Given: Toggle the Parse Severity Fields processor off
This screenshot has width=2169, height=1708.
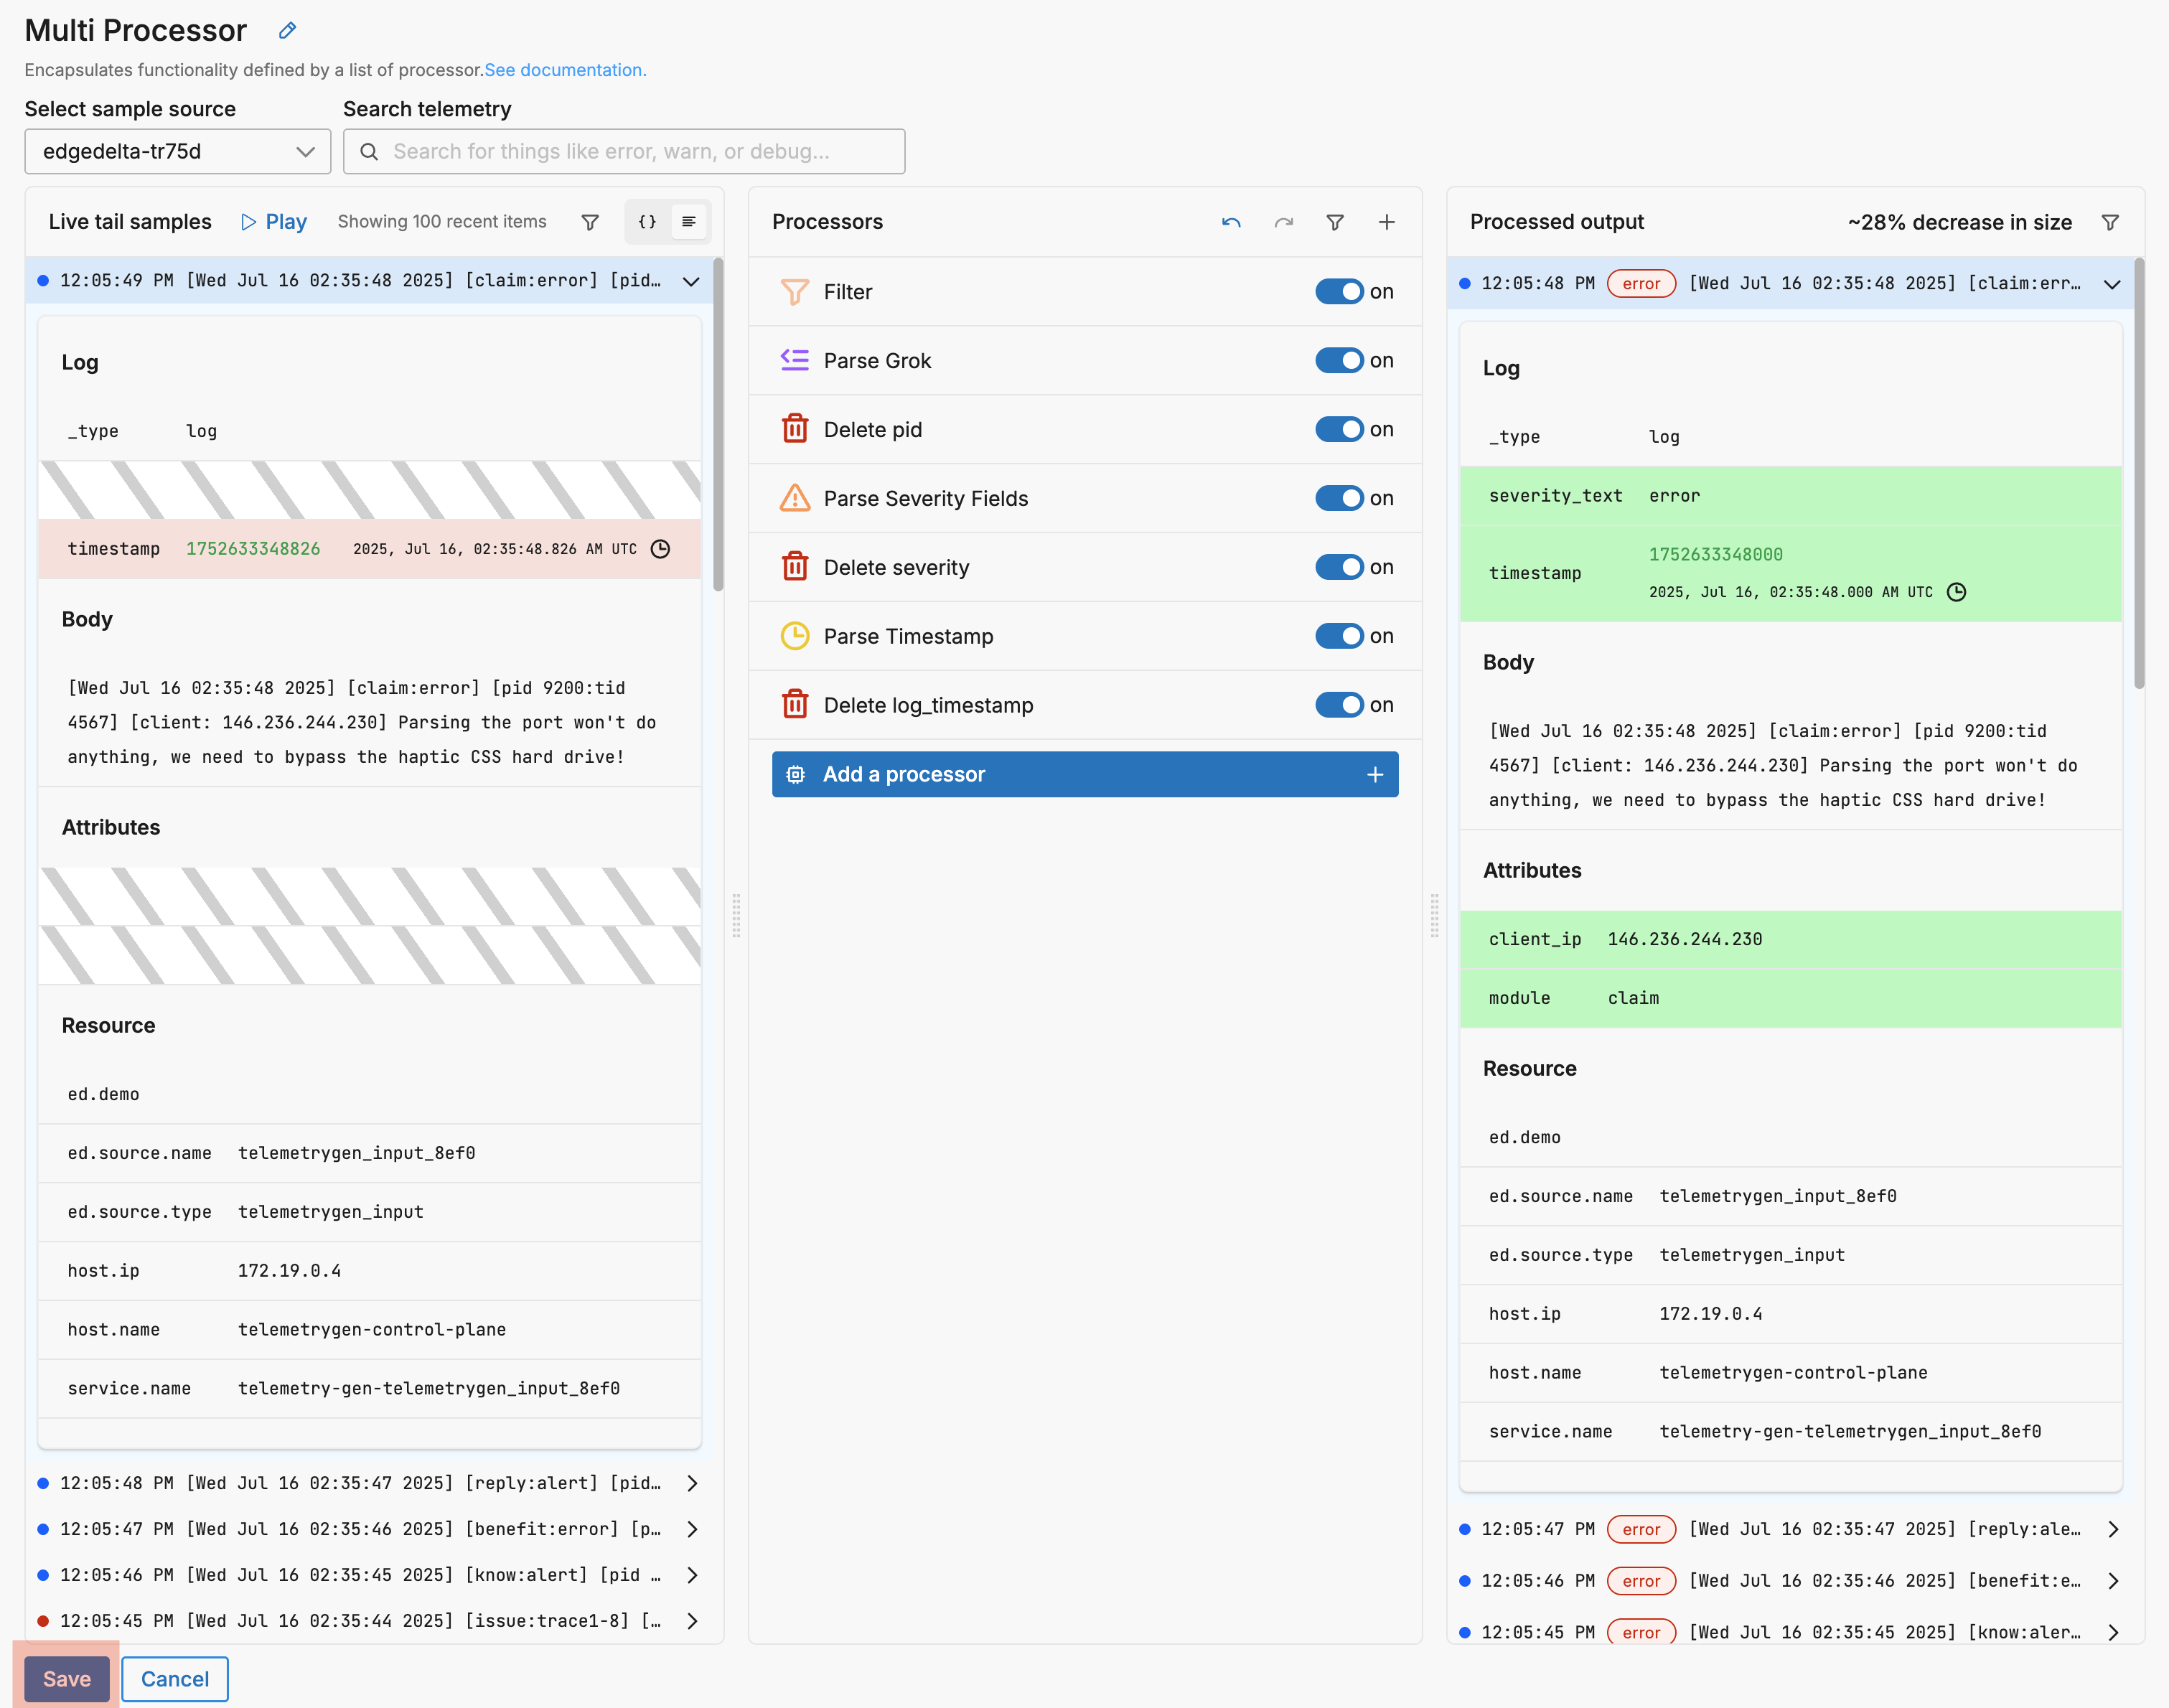Looking at the screenshot, I should [1340, 498].
